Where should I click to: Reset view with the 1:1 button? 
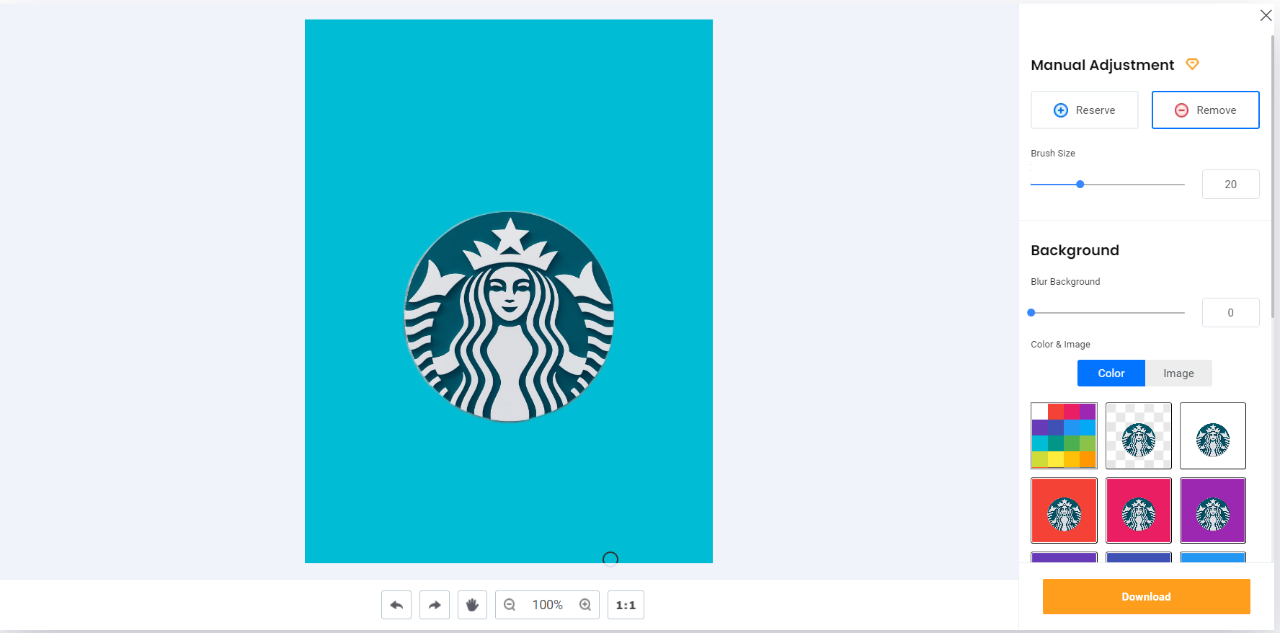(x=626, y=605)
